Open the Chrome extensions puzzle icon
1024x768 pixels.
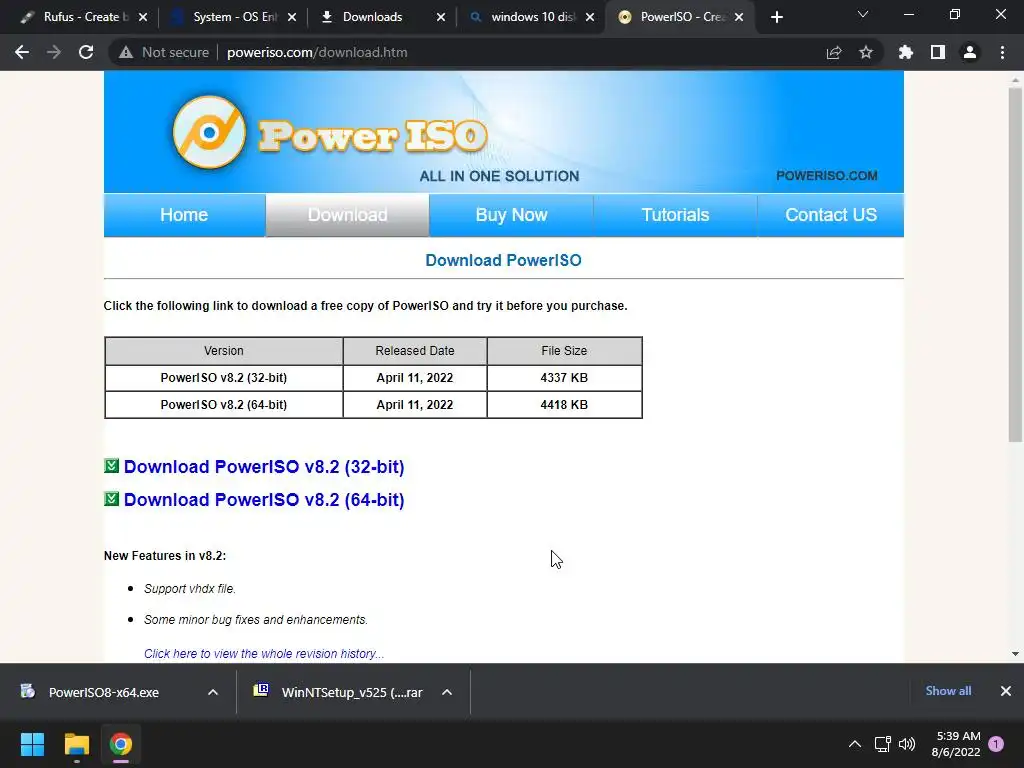click(x=906, y=52)
